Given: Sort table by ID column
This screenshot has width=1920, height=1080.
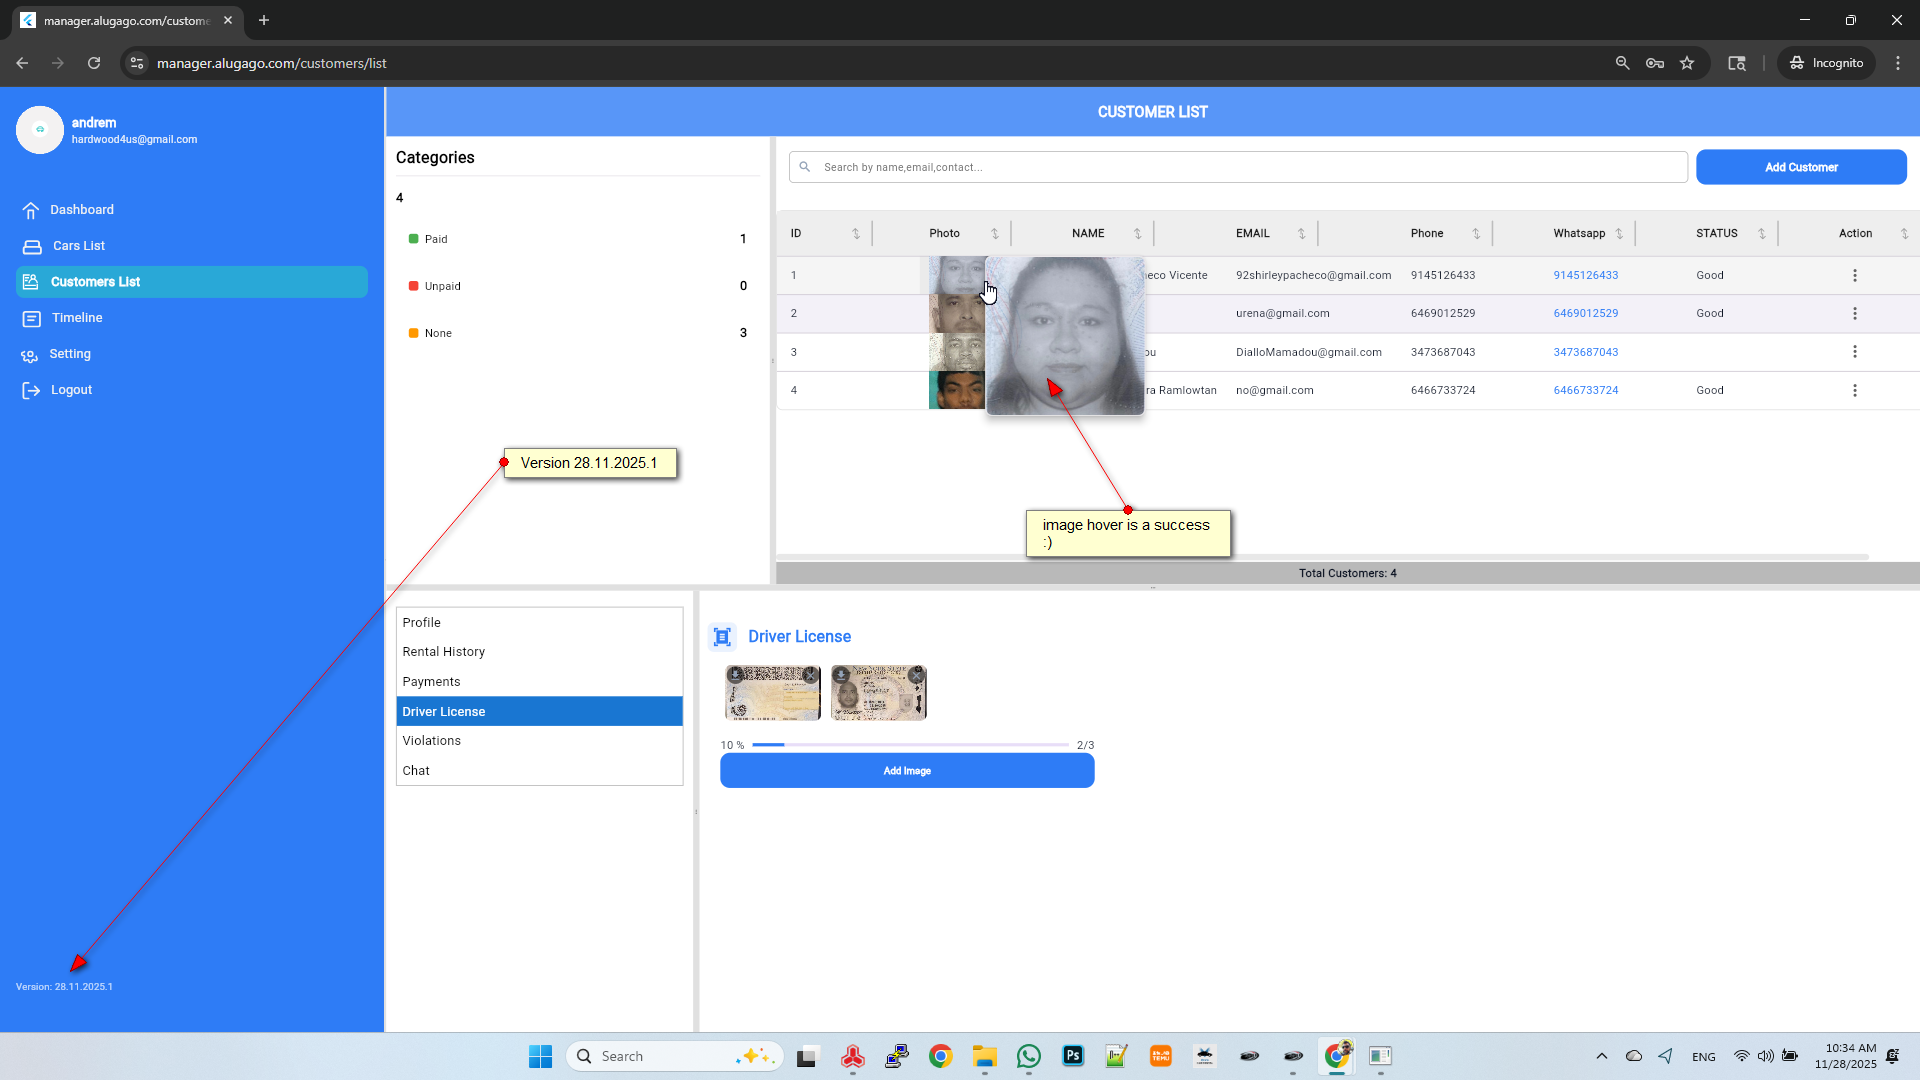Looking at the screenshot, I should click(x=855, y=233).
